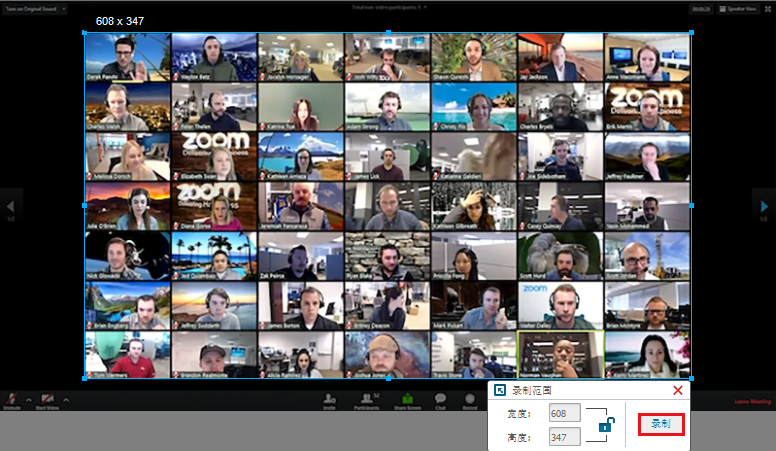Expand the arrow next to Unmute
Screen dimensions: 776x451
pyautogui.click(x=29, y=400)
